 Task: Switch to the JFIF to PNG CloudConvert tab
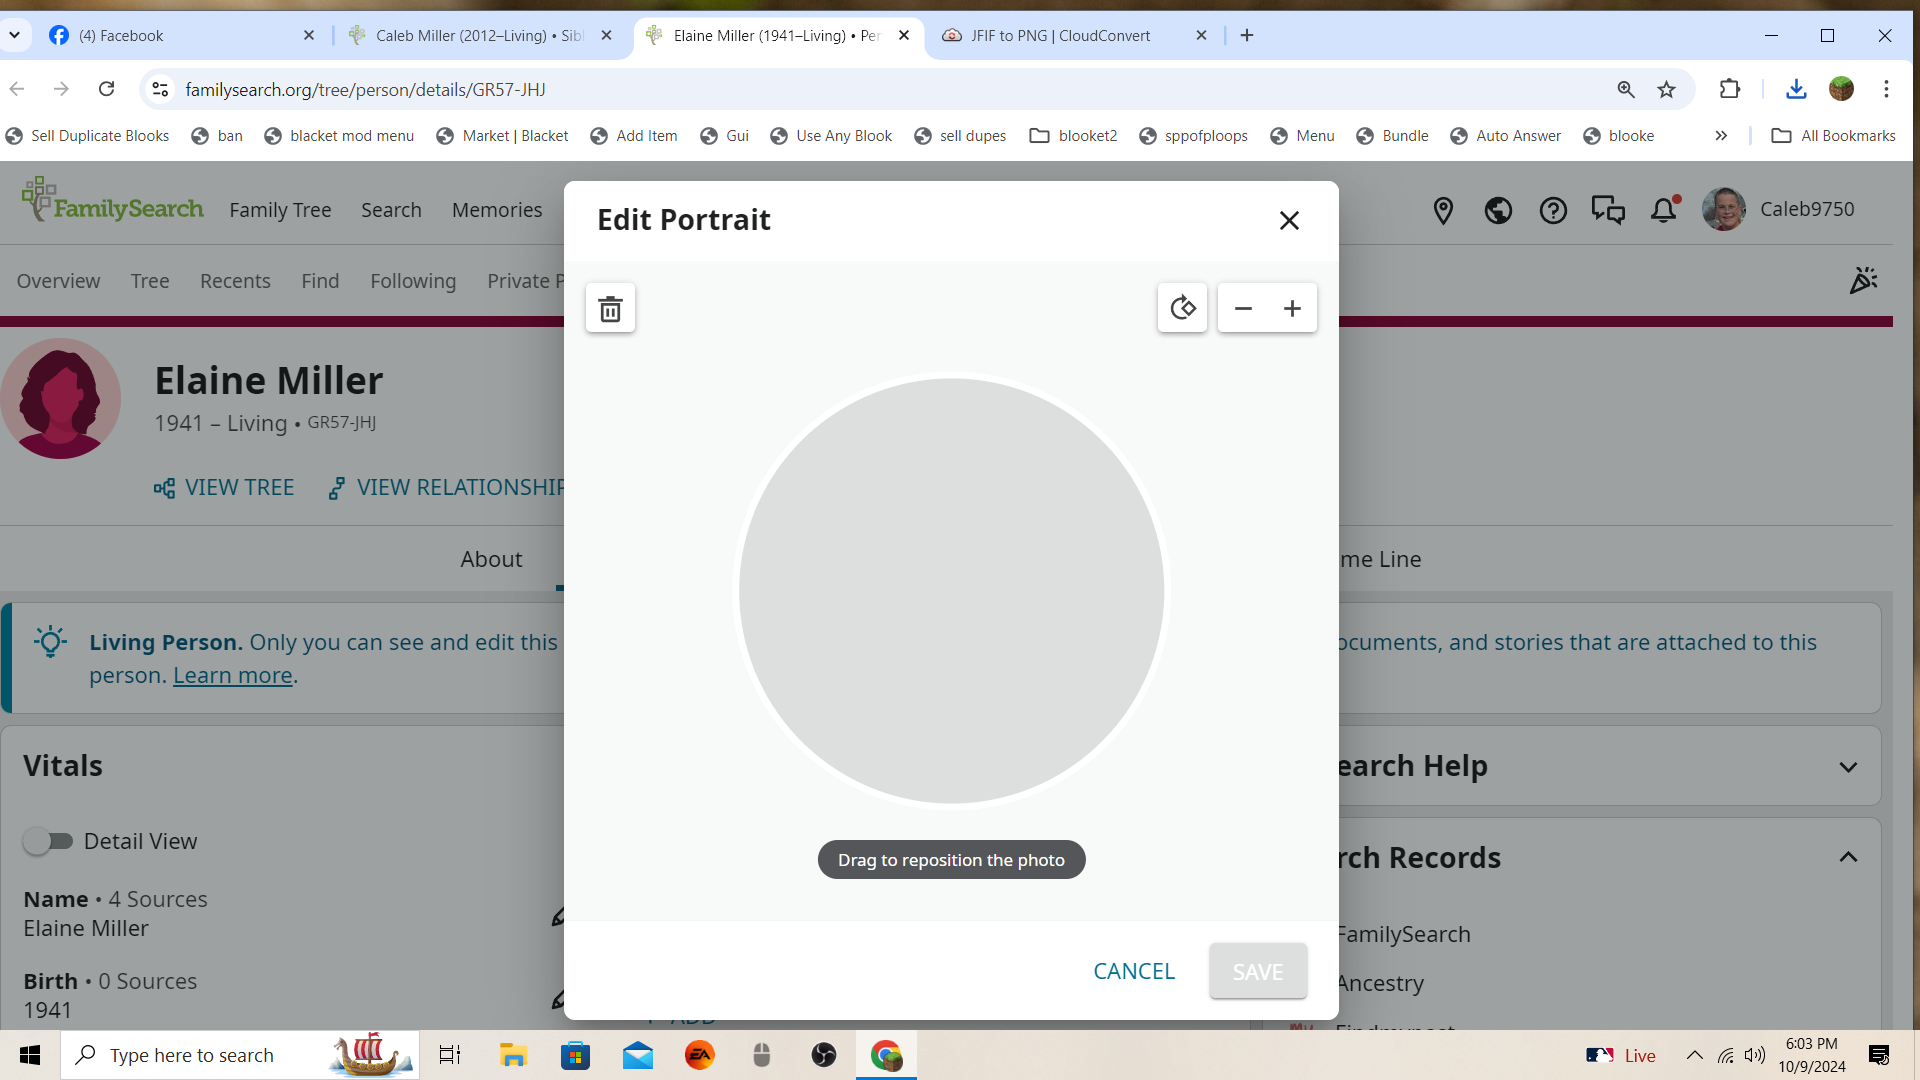pyautogui.click(x=1060, y=36)
